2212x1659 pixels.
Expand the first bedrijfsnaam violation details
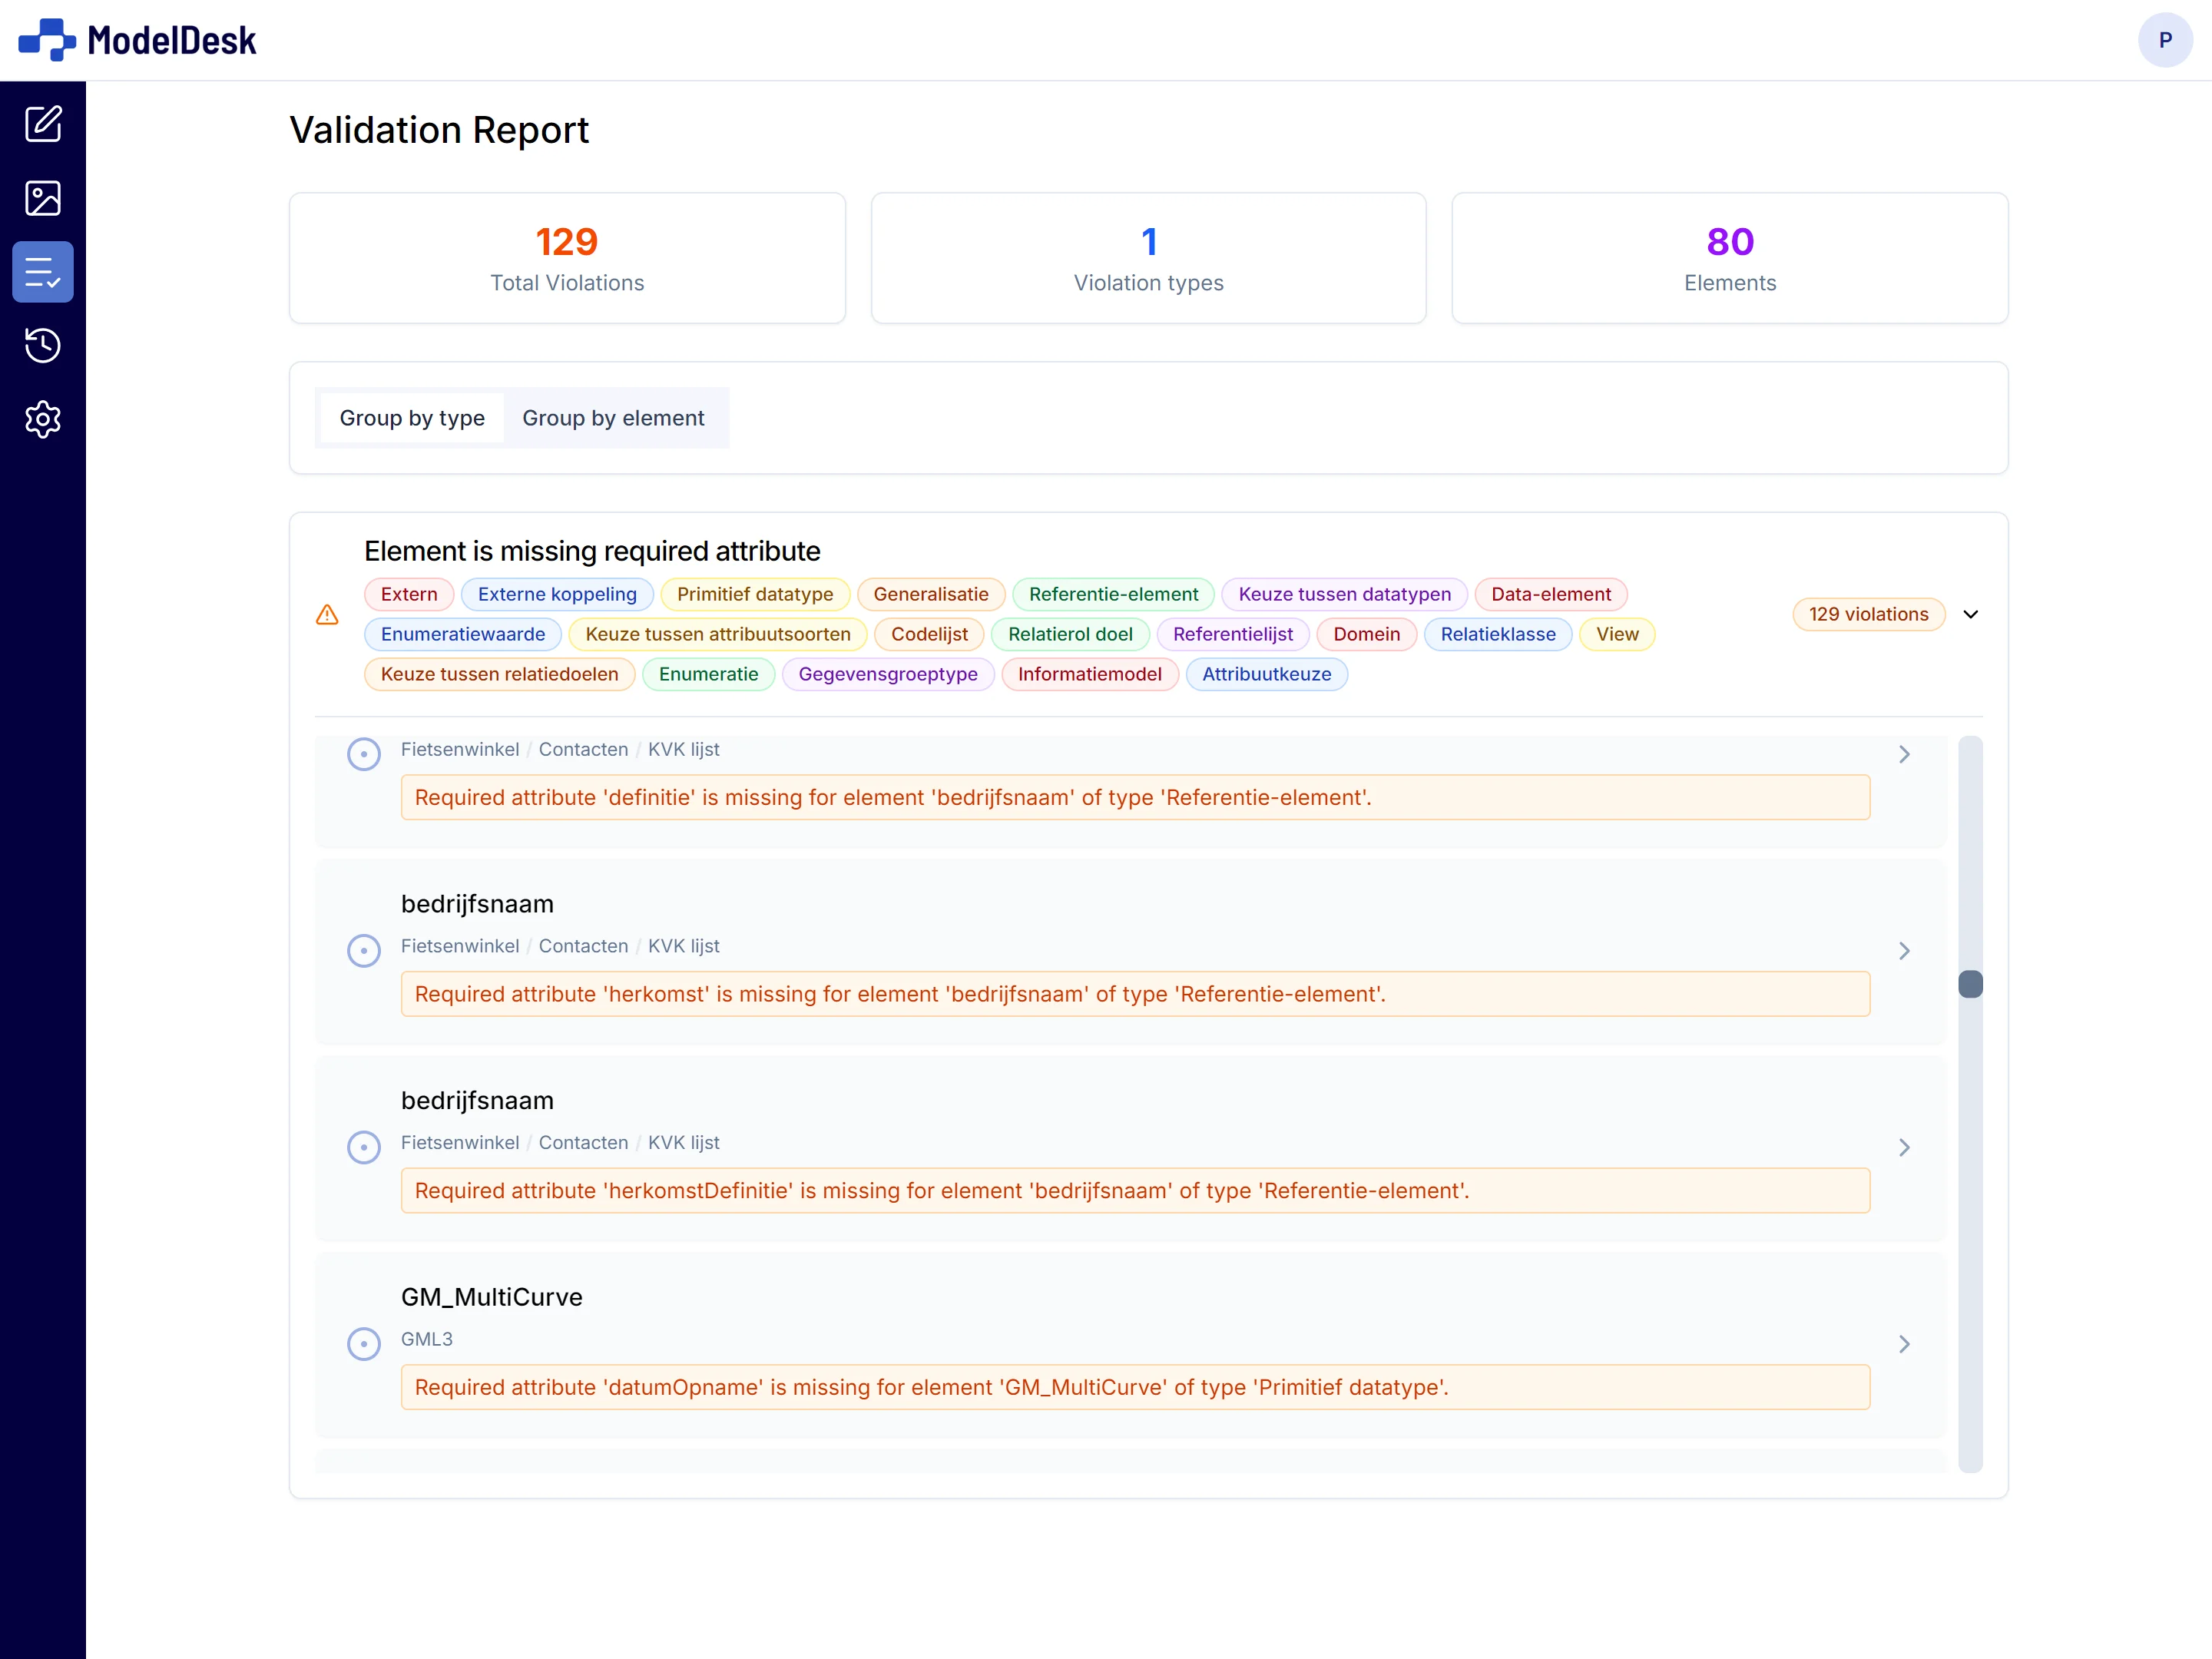(1904, 950)
